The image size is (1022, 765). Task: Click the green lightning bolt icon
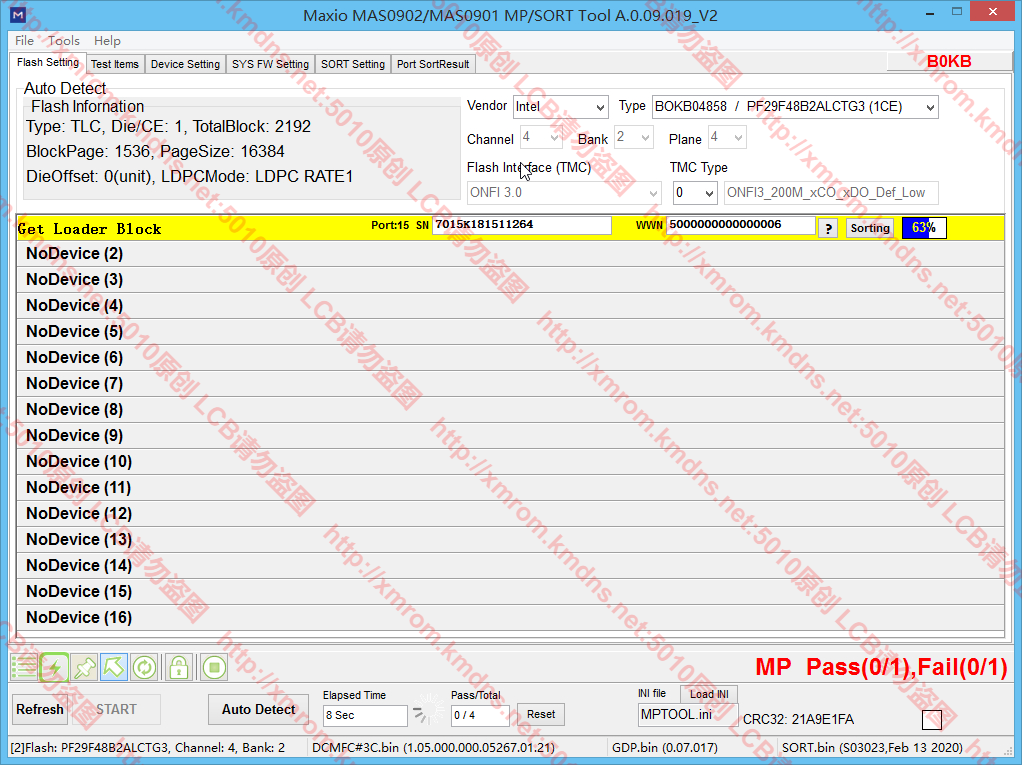point(54,667)
